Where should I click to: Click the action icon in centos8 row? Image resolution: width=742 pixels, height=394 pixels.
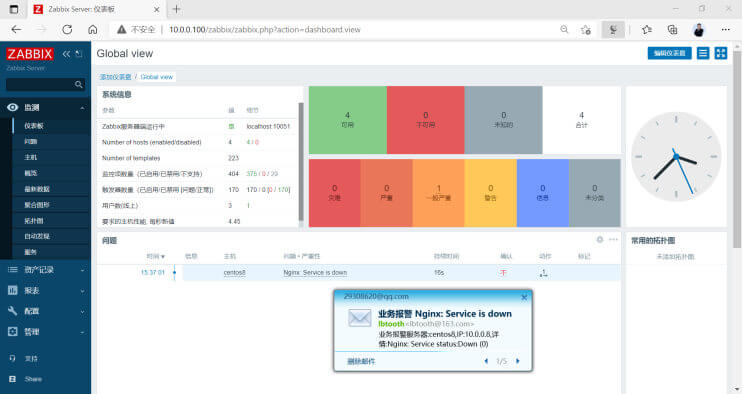point(544,273)
